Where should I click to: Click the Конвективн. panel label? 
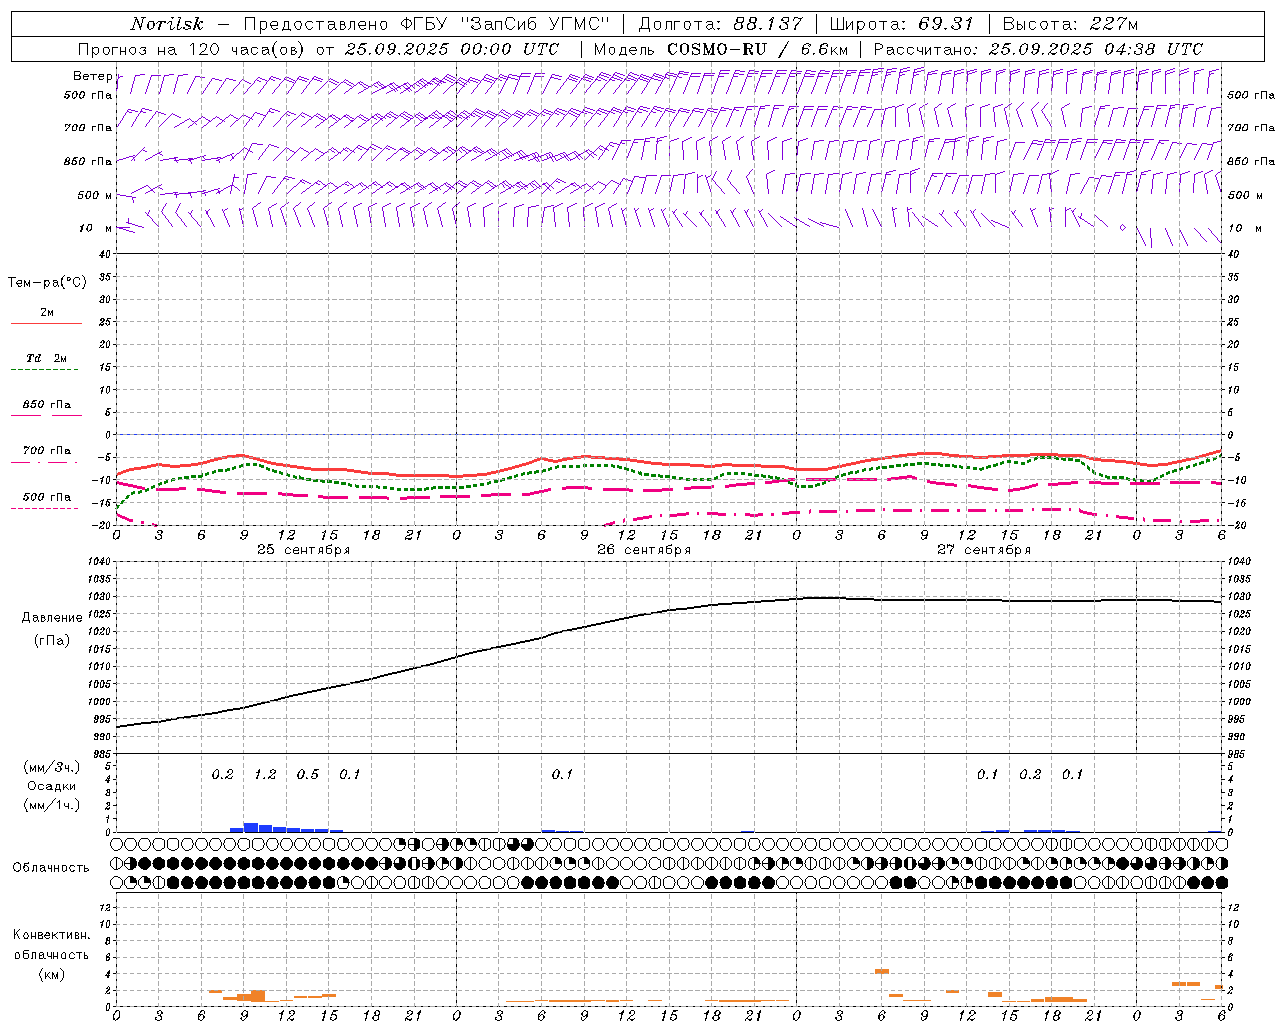pyautogui.click(x=51, y=935)
